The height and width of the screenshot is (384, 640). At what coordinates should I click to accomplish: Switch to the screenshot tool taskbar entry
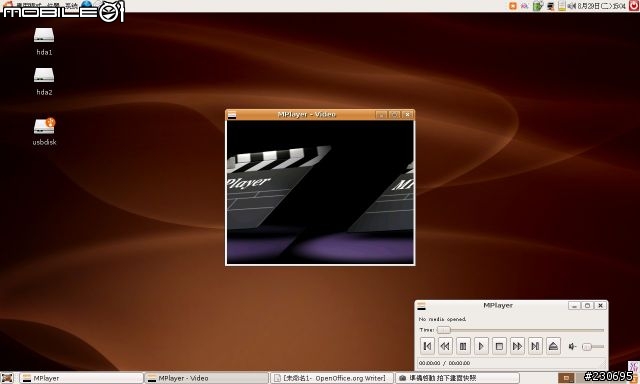457,378
